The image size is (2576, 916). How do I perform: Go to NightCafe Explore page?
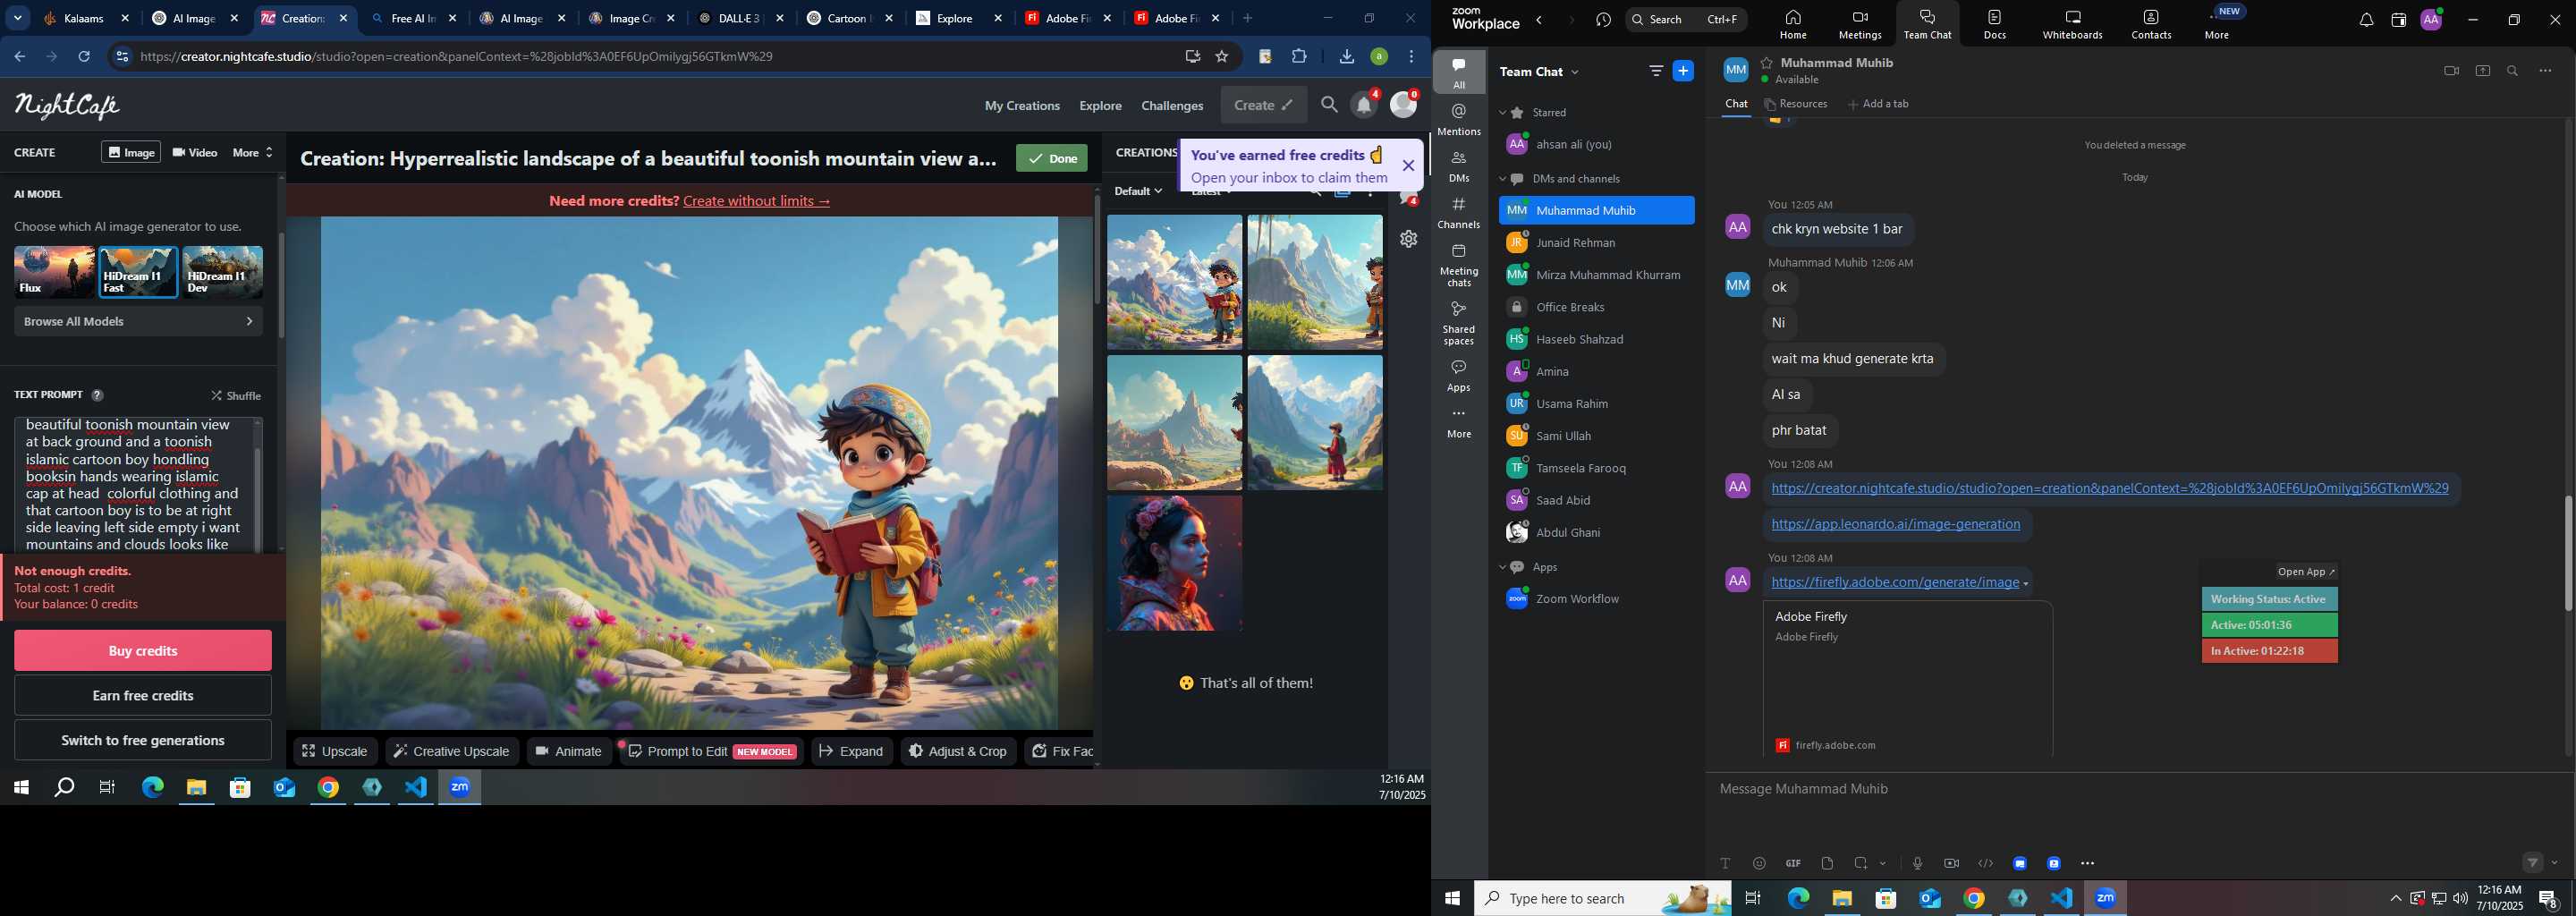(x=1100, y=105)
